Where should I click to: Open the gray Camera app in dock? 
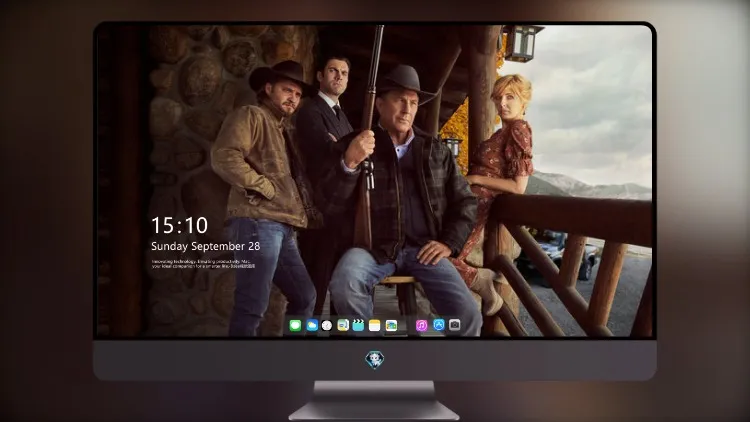pos(454,325)
